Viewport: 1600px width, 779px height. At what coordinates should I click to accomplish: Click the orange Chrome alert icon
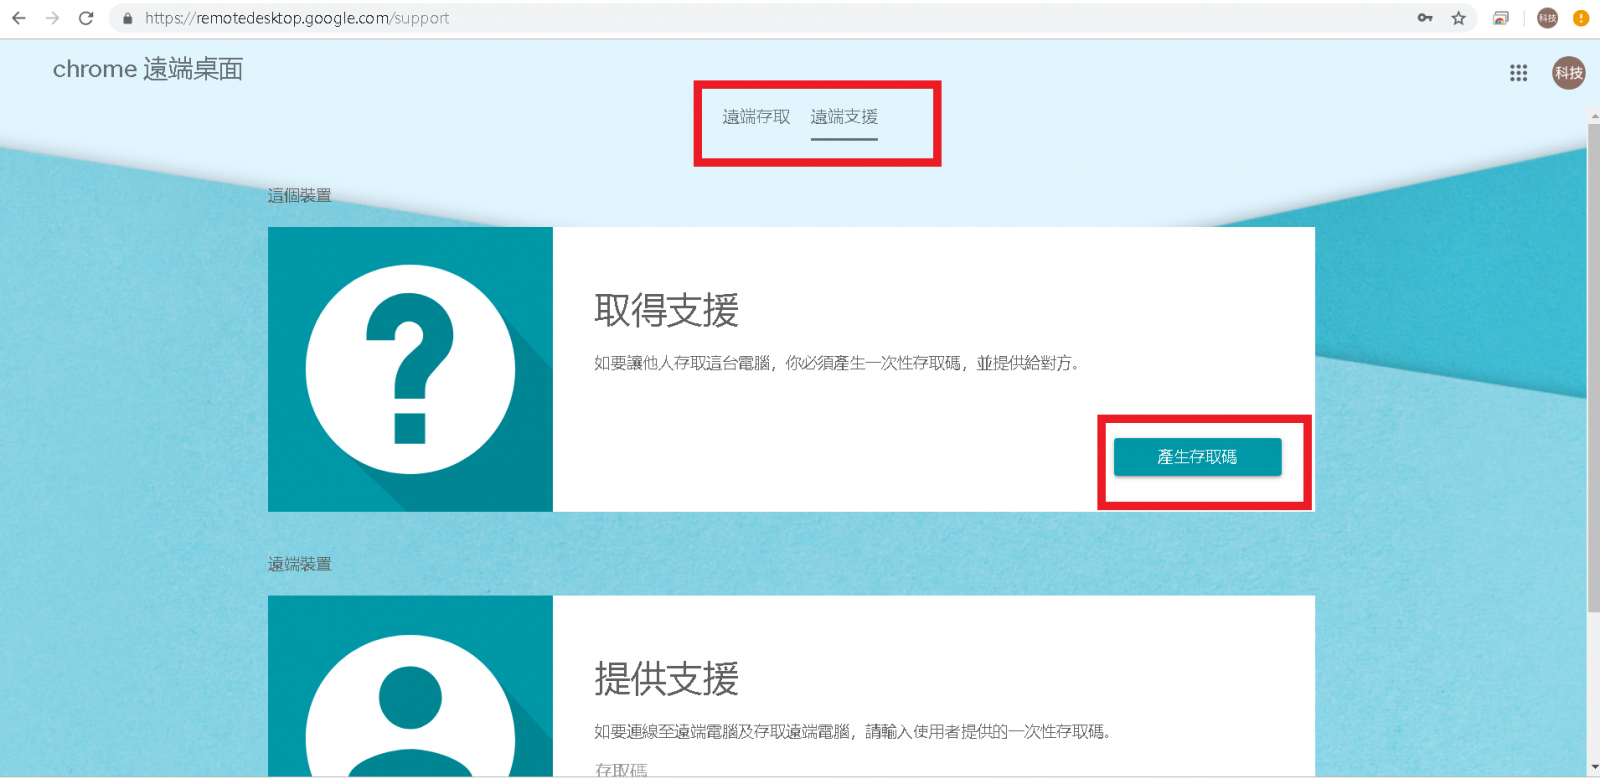(x=1581, y=18)
